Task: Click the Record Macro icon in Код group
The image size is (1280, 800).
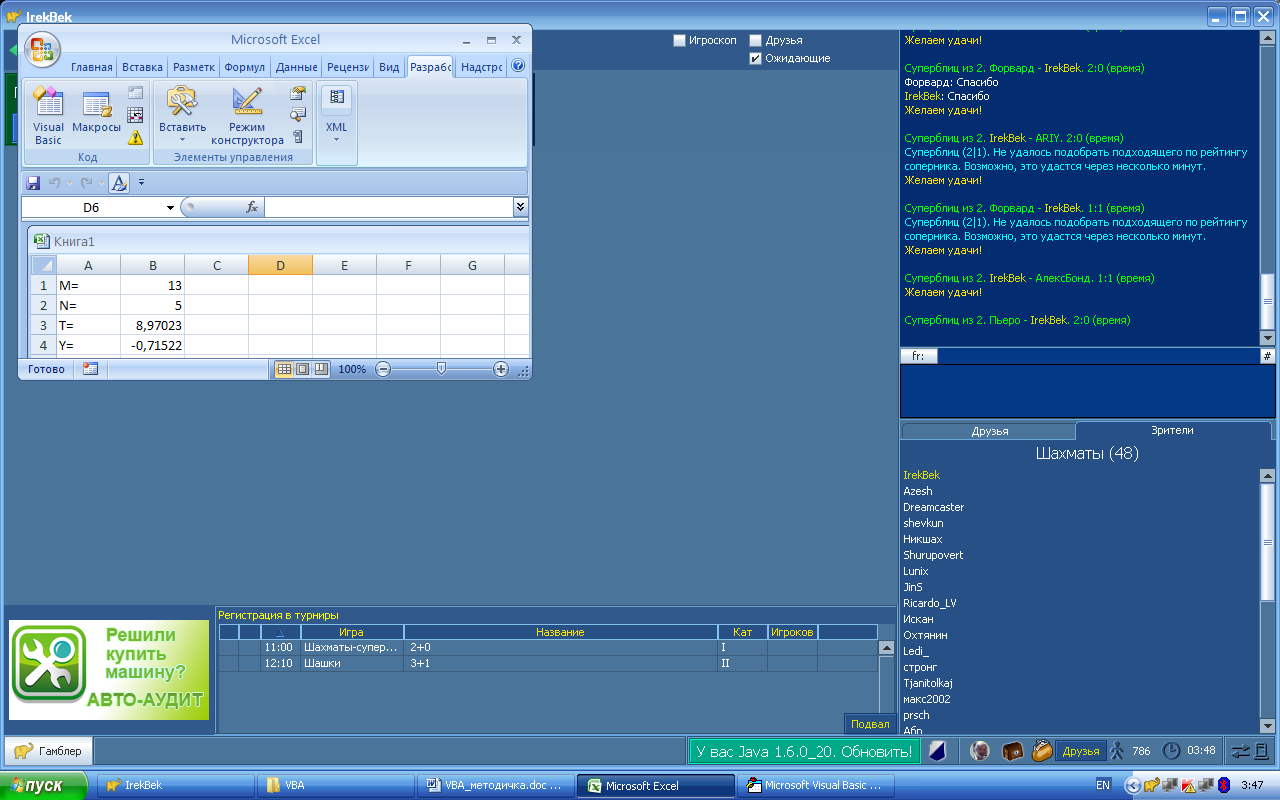Action: [x=136, y=93]
